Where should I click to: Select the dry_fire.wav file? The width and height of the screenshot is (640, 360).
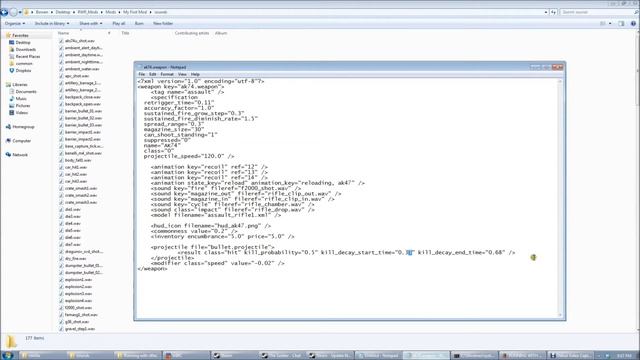point(76,259)
